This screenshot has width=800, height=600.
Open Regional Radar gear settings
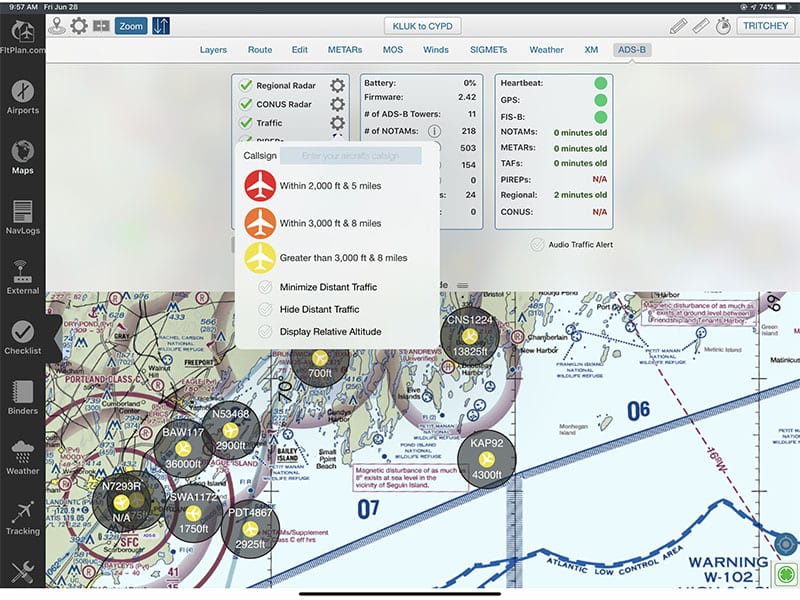coord(337,86)
